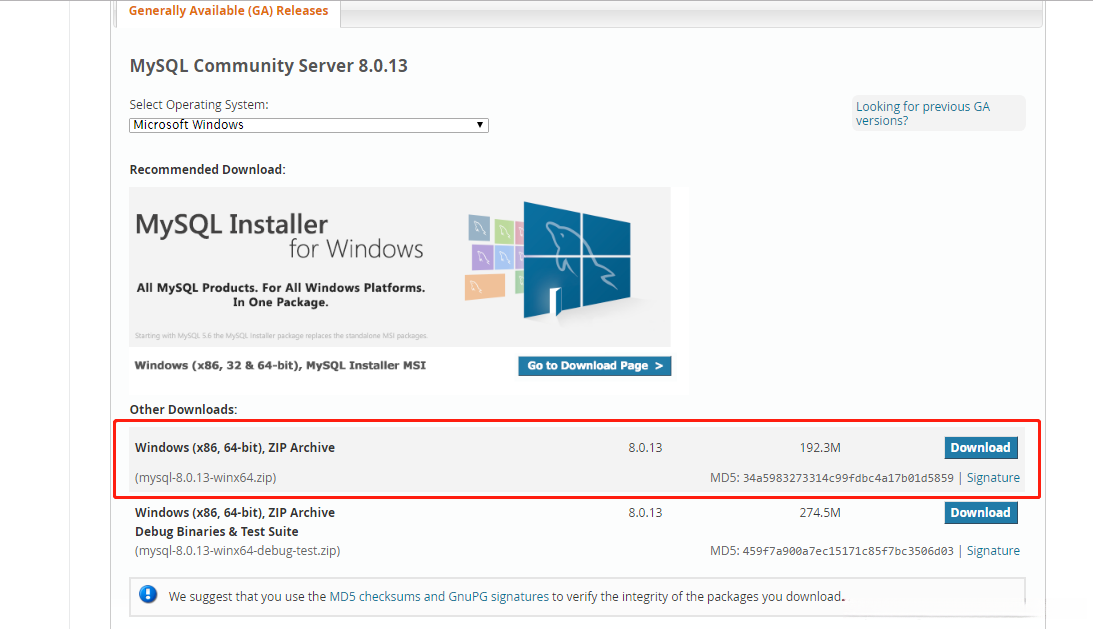1093x629 pixels.
Task: Click Looking for previous GA versions link
Action: pyautogui.click(x=922, y=113)
